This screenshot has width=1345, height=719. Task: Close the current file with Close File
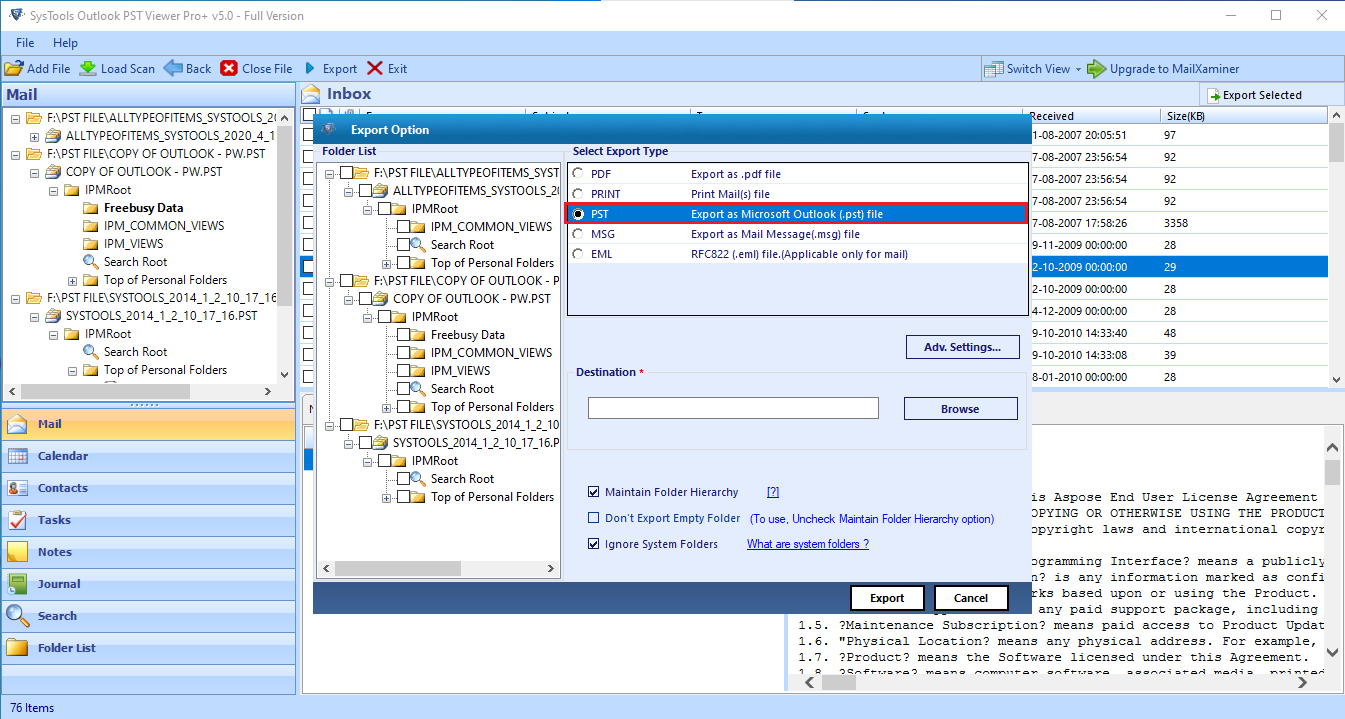pyautogui.click(x=256, y=68)
